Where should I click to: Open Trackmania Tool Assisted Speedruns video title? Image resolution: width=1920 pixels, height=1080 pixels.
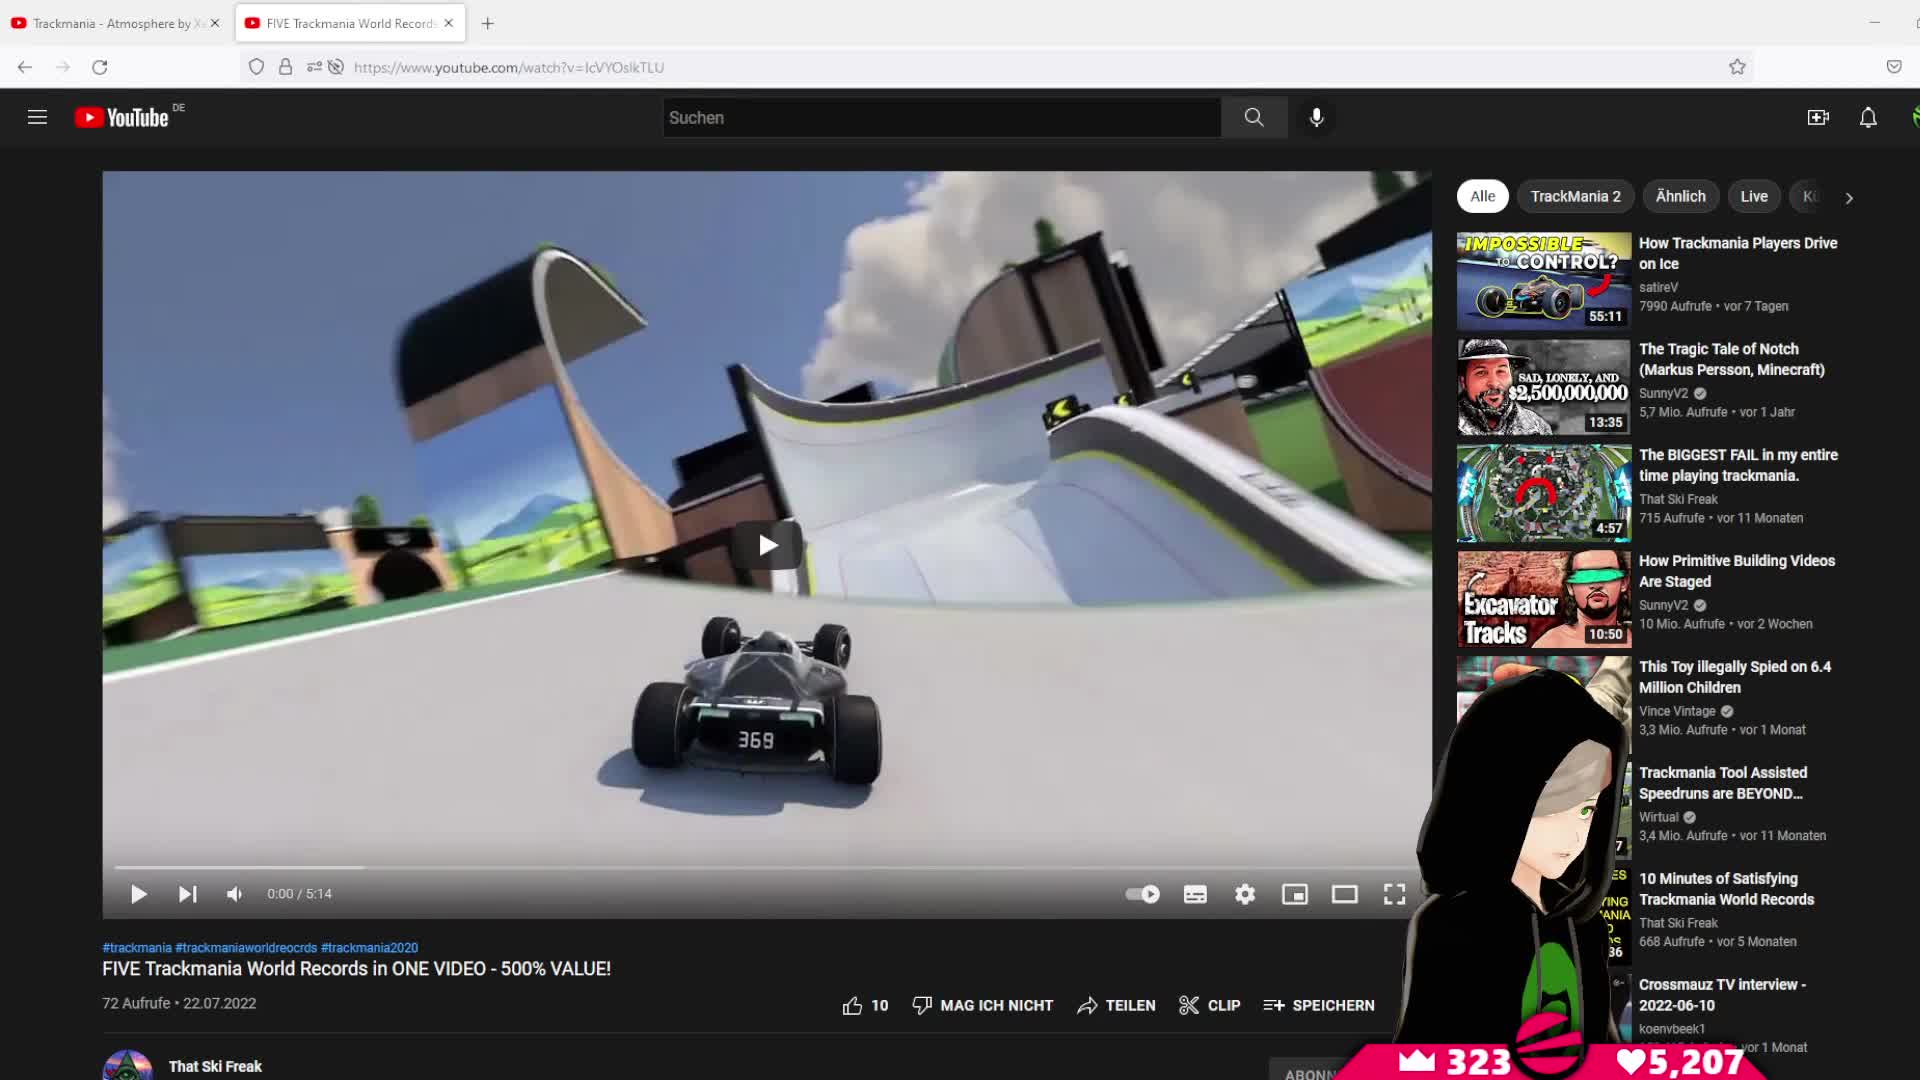1722,783
